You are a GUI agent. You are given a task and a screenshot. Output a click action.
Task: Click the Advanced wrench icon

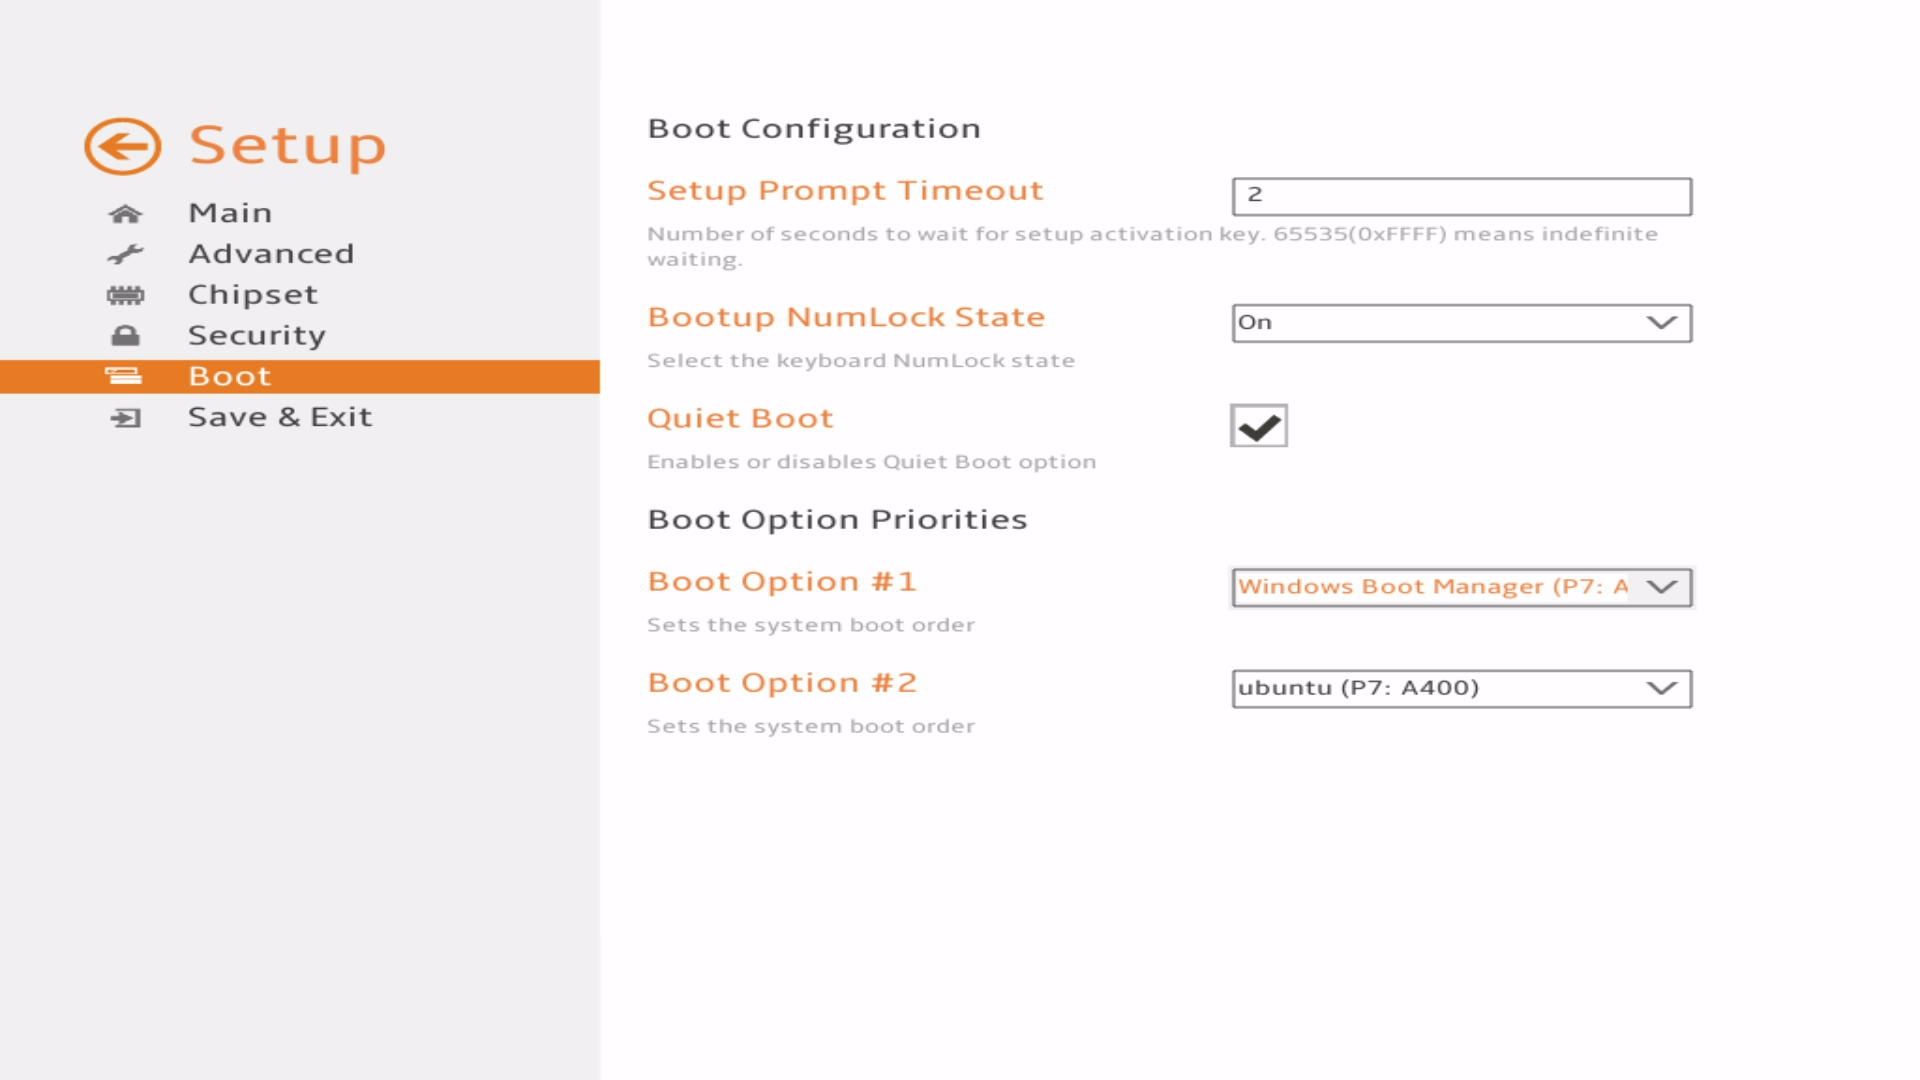pos(125,254)
